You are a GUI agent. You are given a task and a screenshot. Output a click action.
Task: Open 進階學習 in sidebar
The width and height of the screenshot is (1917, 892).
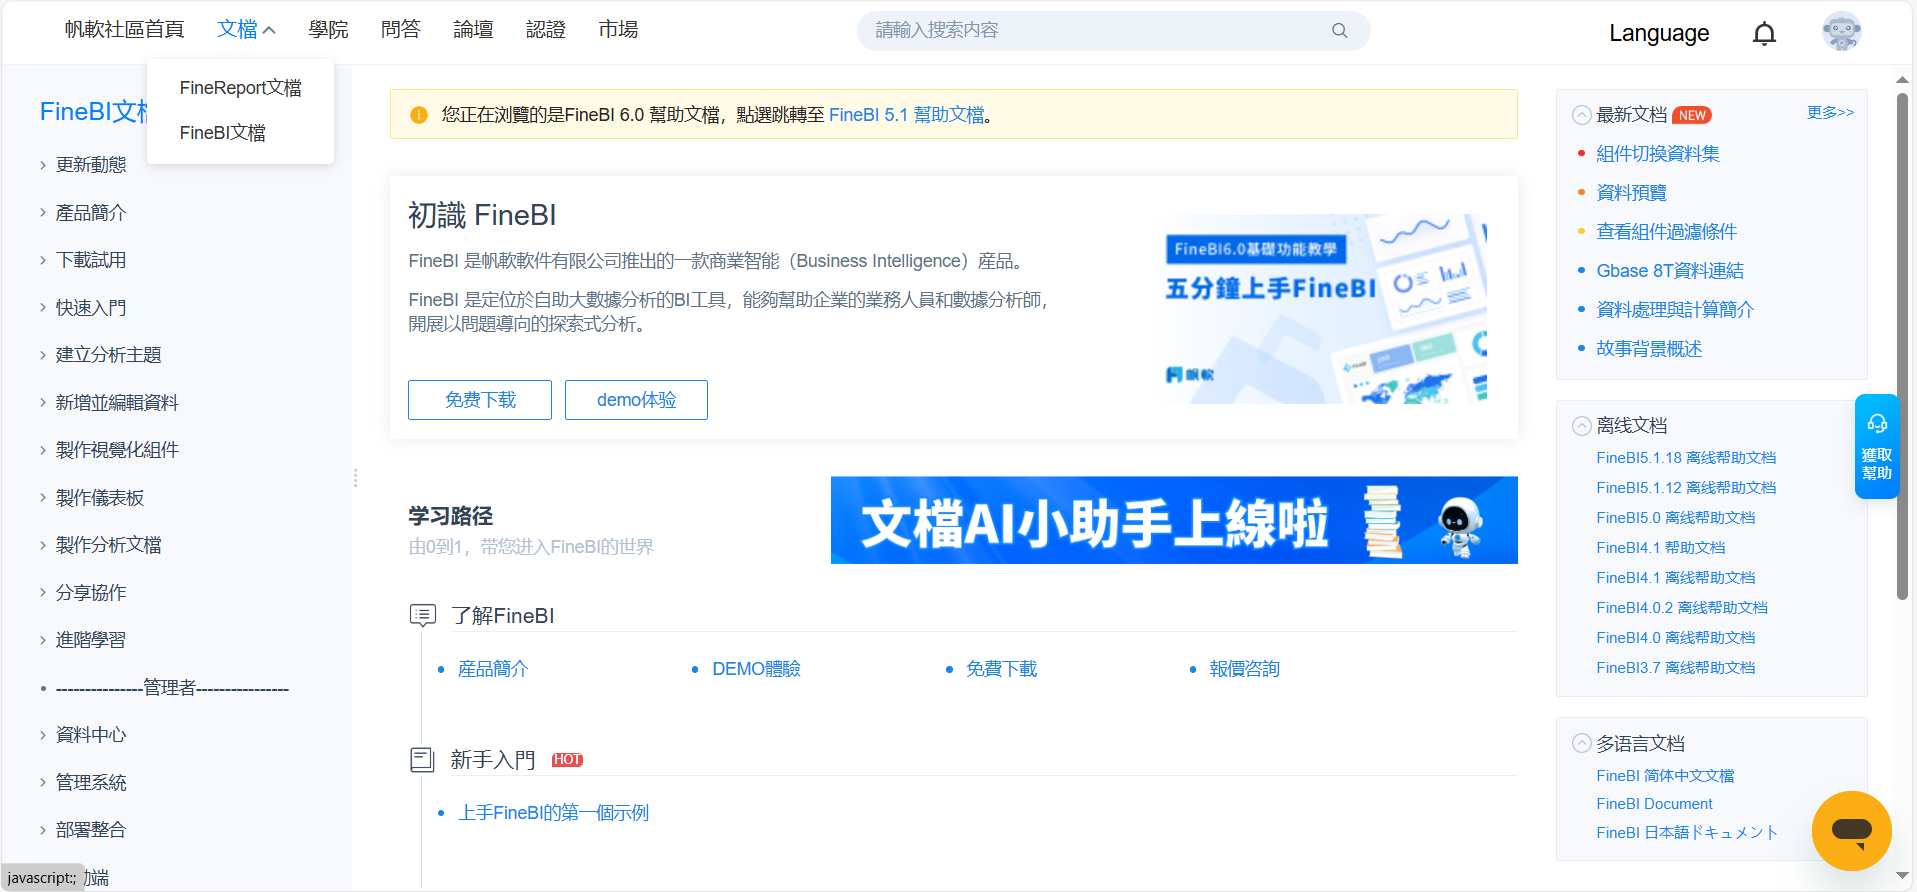[91, 640]
